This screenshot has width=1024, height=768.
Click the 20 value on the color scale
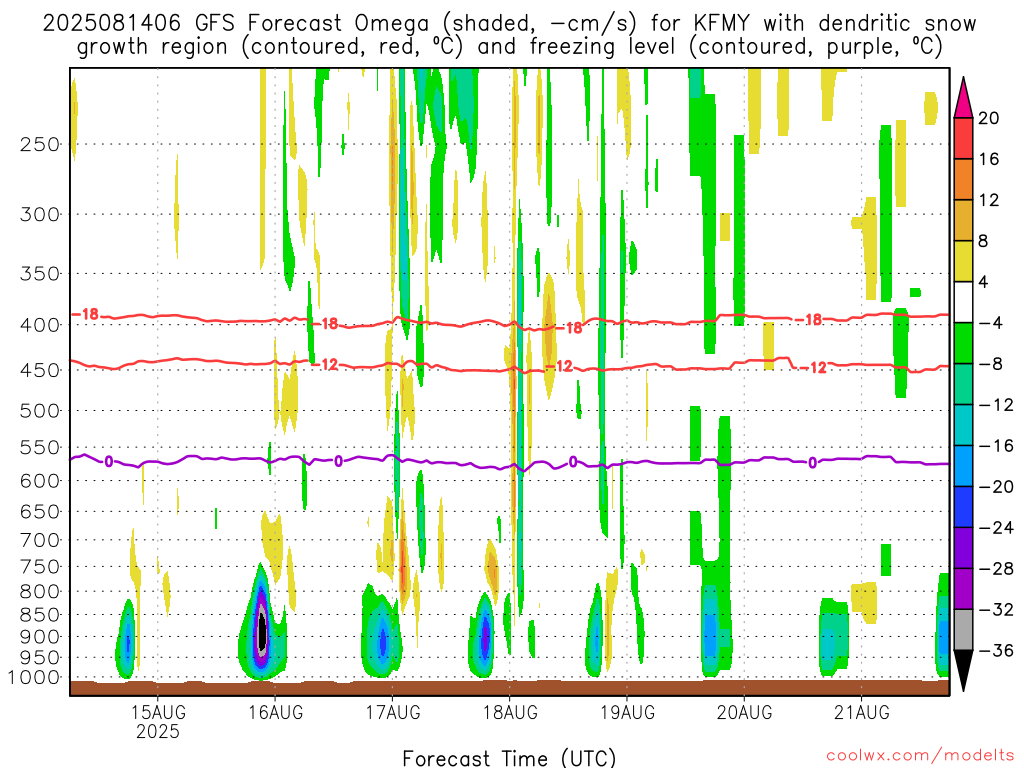click(x=988, y=118)
